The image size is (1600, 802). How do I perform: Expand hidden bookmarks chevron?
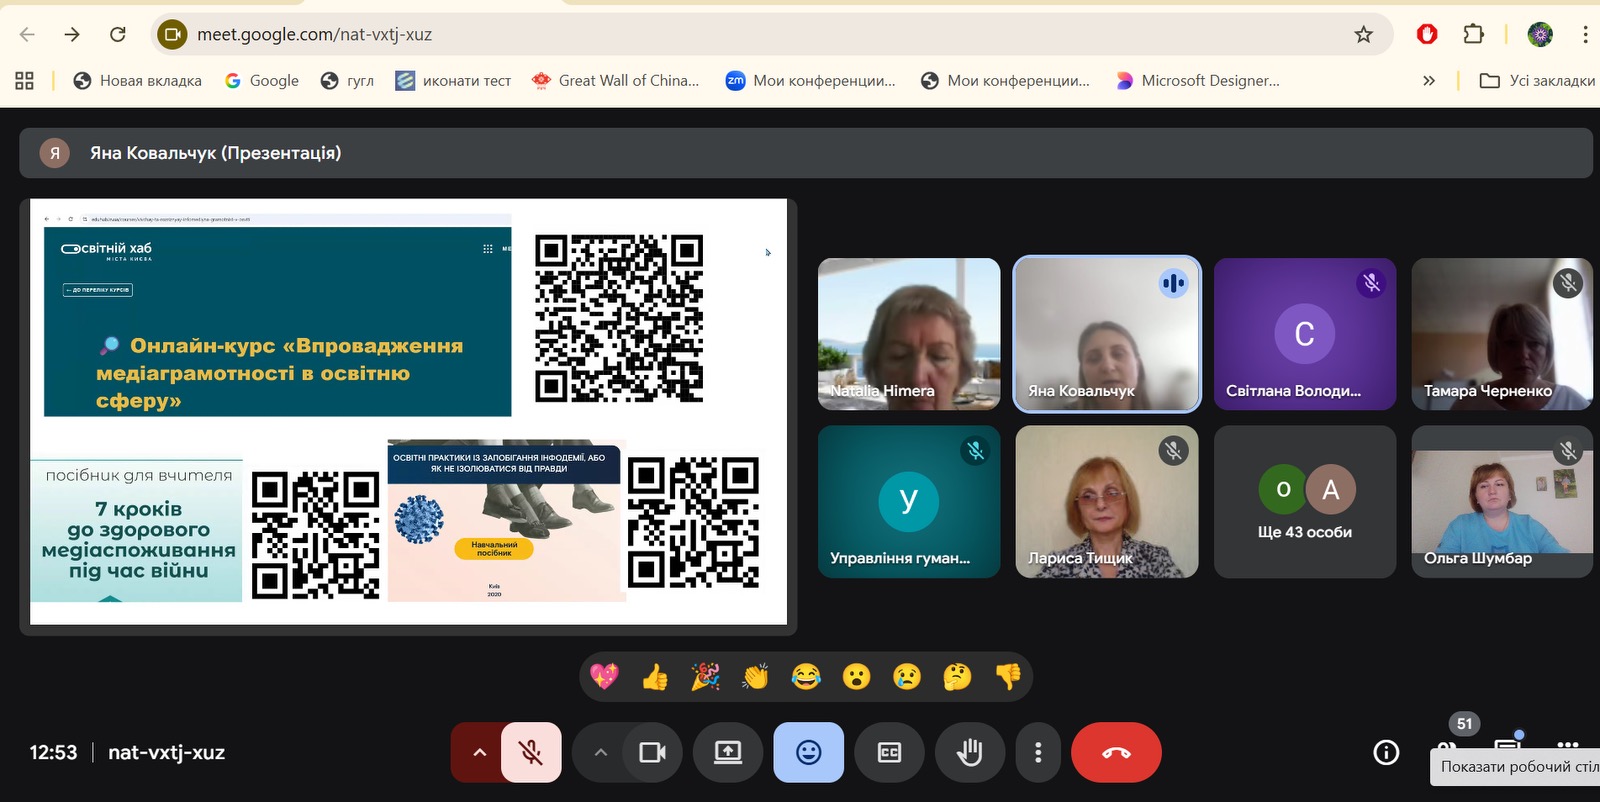point(1429,81)
